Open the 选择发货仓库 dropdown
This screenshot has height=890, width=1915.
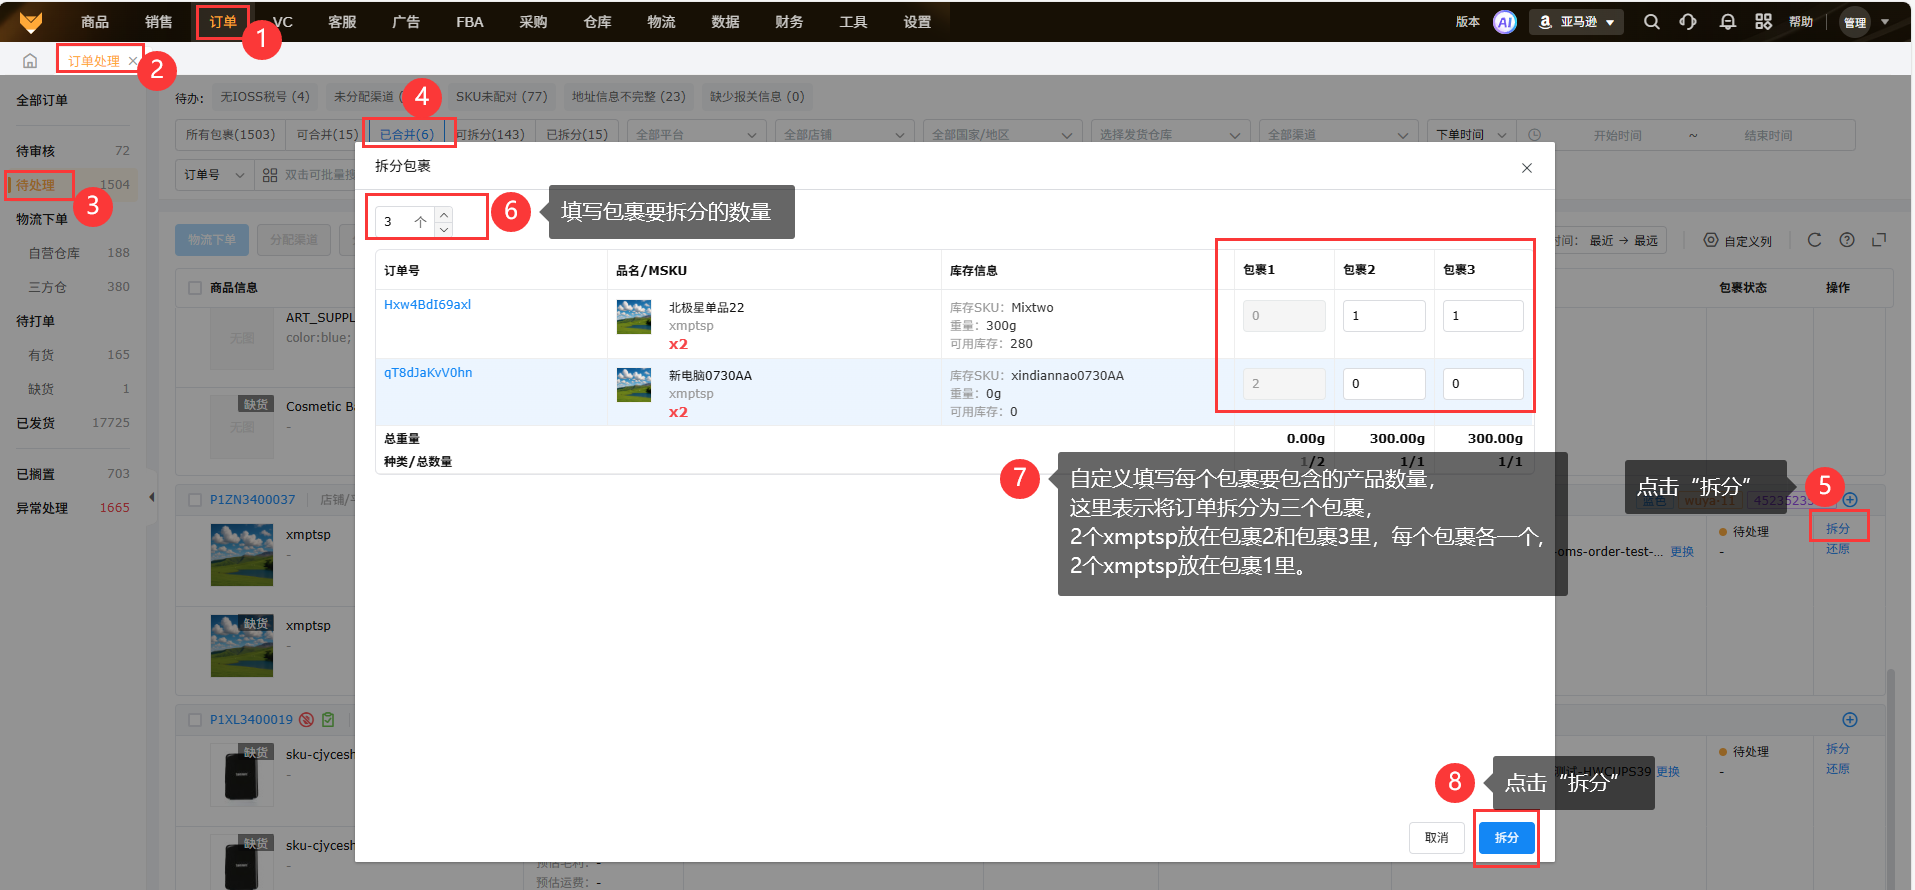[x=1171, y=135]
